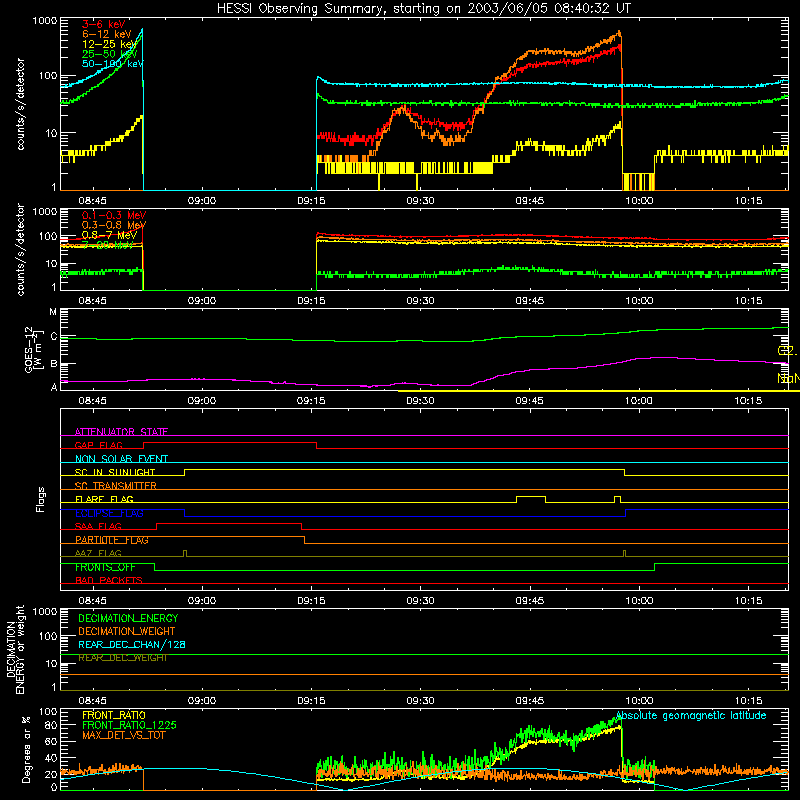The height and width of the screenshot is (800, 800).
Task: Click the DECIMATION_ENERGY legend label
Action: (x=128, y=618)
